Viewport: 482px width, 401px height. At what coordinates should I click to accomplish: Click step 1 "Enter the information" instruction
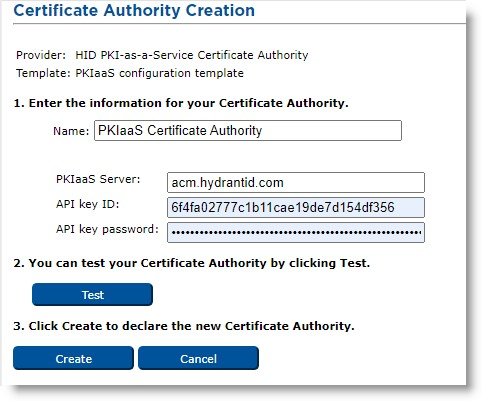click(x=181, y=103)
